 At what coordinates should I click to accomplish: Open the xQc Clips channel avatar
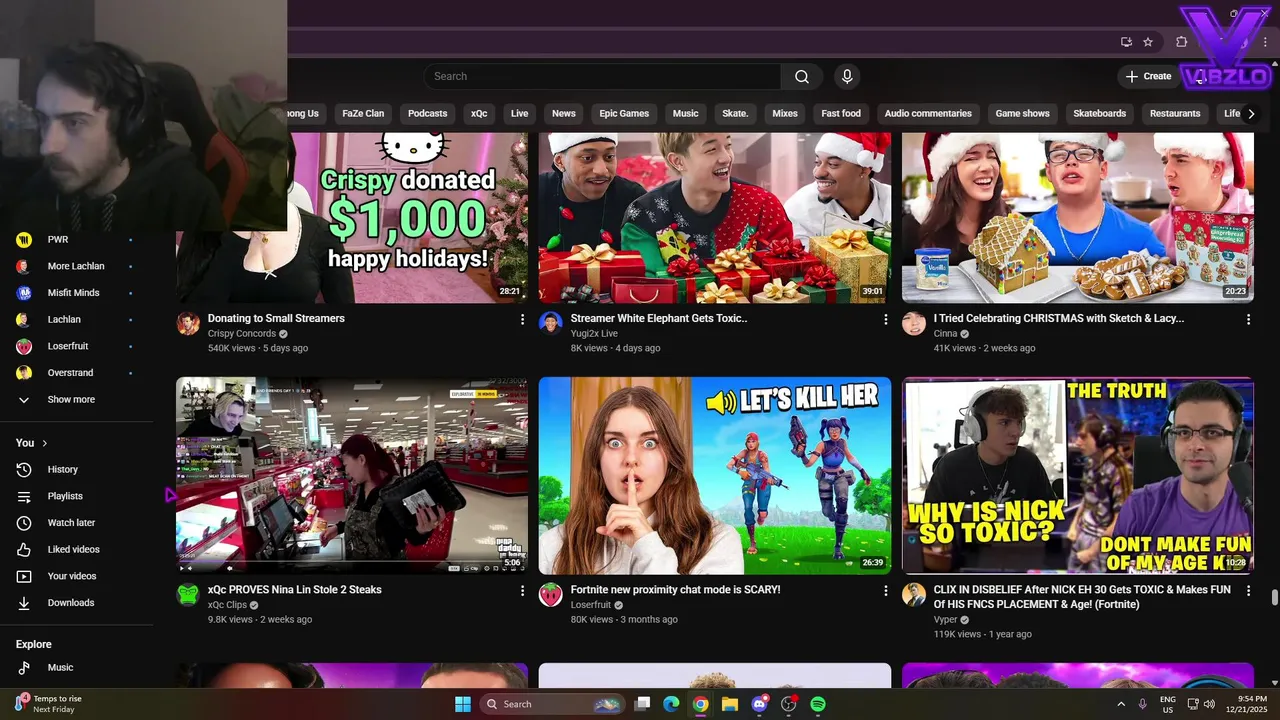click(x=188, y=594)
